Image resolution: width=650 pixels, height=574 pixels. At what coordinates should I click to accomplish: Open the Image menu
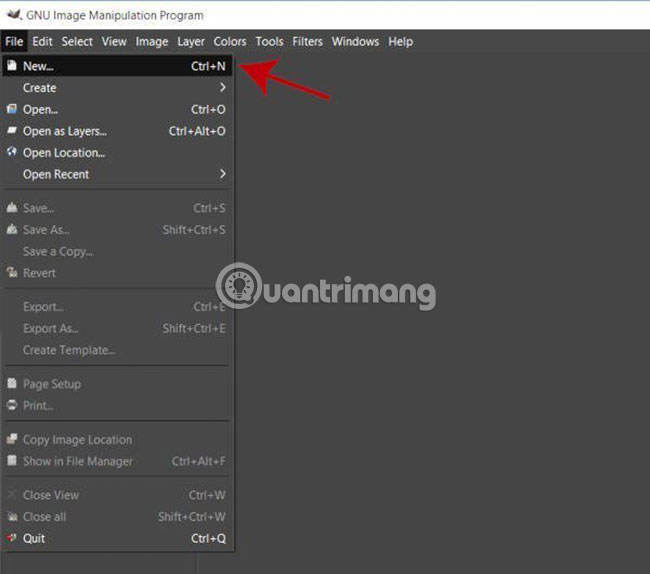152,41
